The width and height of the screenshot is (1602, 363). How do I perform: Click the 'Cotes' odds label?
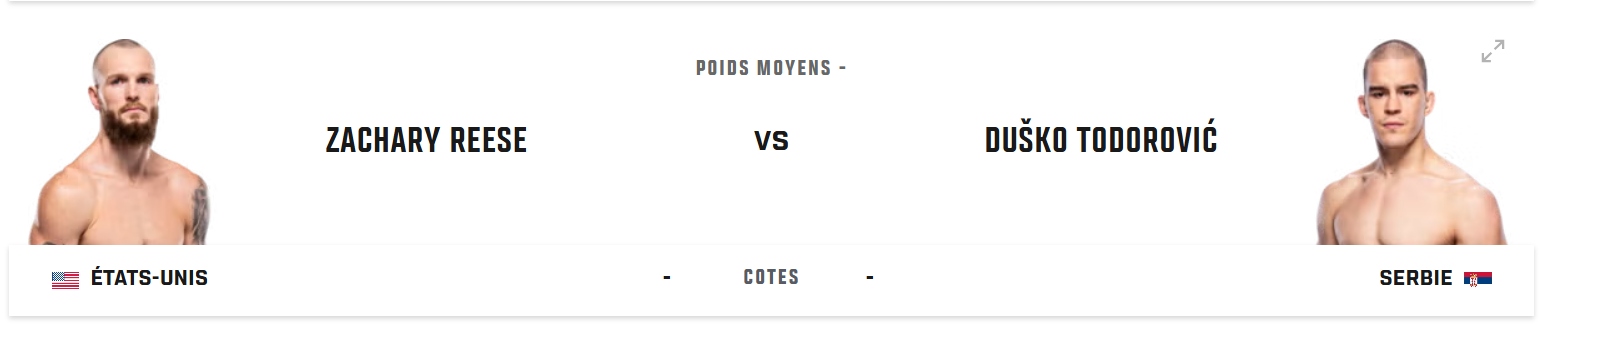pos(771,277)
